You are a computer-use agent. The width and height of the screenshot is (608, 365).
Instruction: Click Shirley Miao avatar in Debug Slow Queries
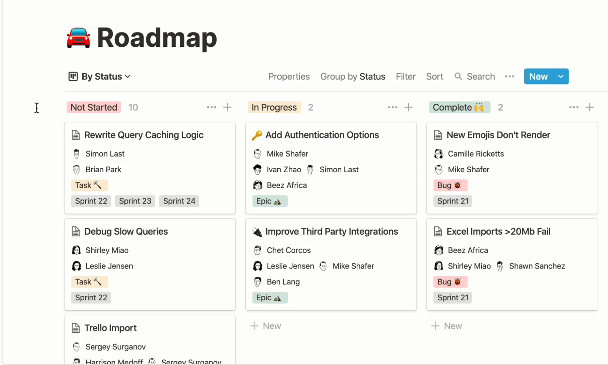tap(76, 250)
